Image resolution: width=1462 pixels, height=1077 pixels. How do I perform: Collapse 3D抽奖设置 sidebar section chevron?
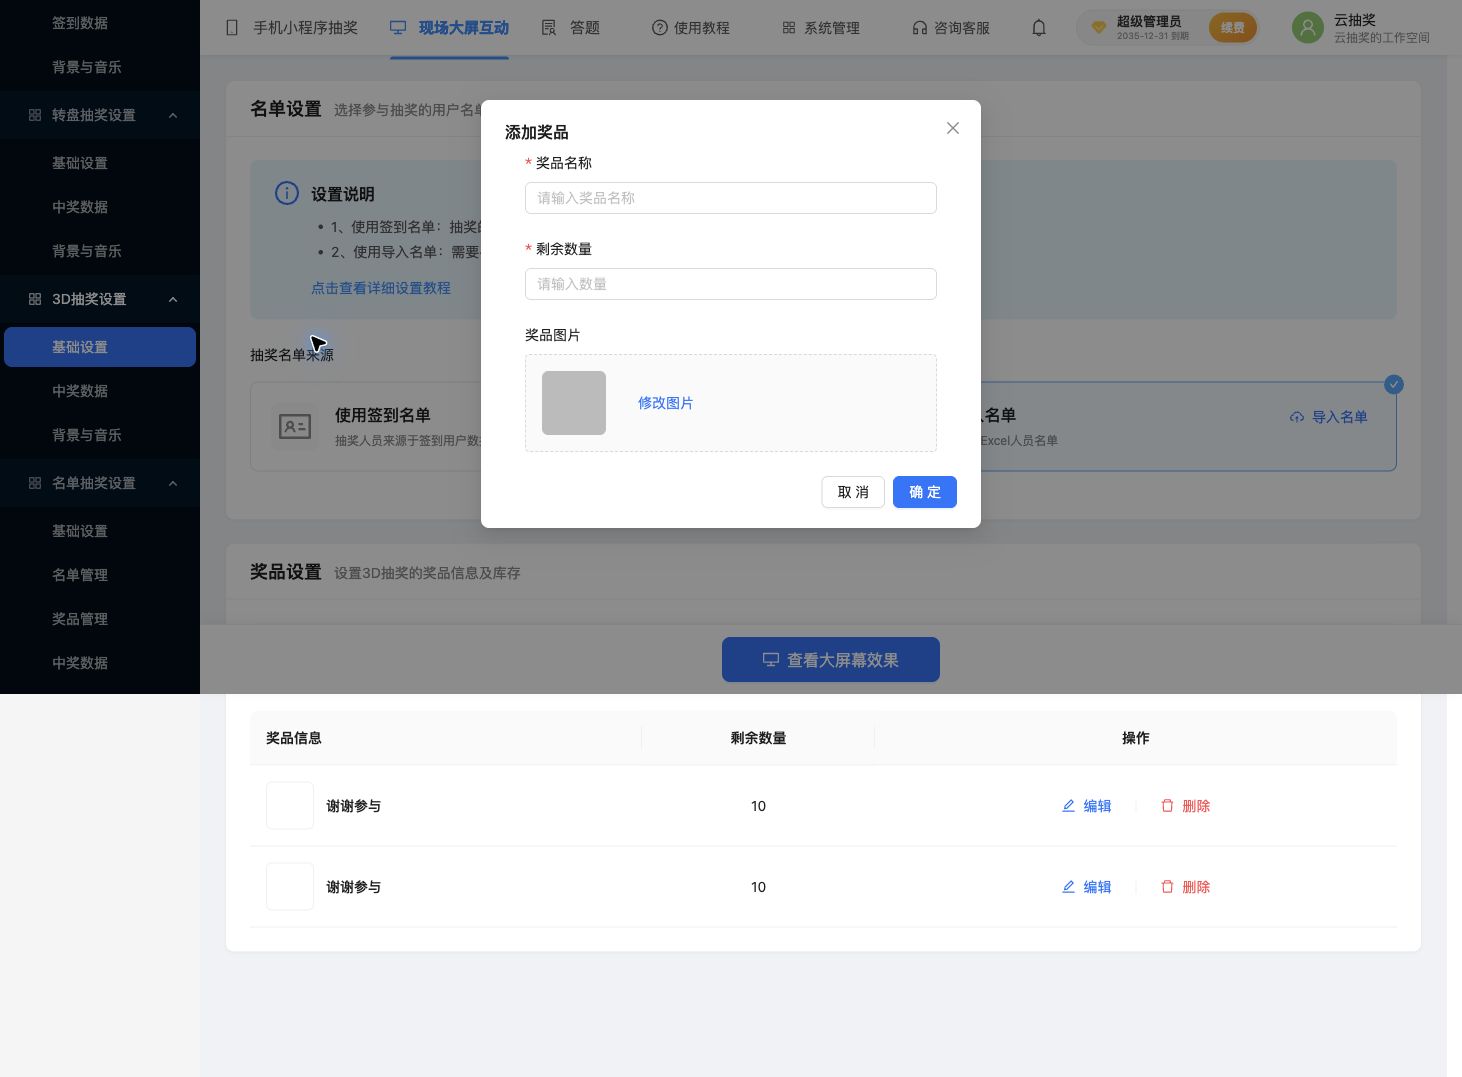(173, 299)
